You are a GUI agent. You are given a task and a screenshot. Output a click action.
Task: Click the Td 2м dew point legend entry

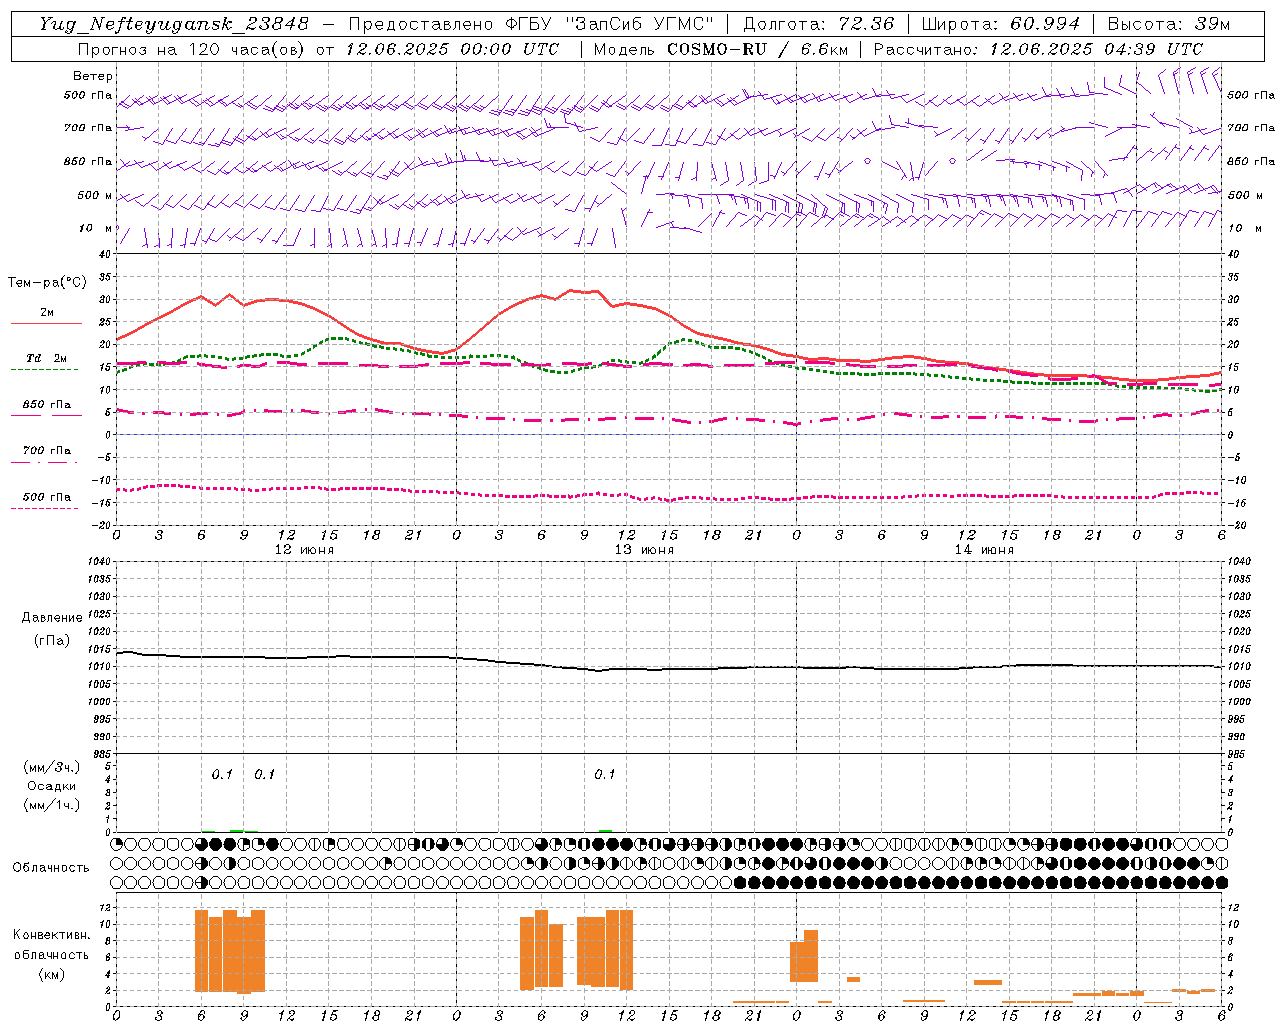tap(47, 358)
